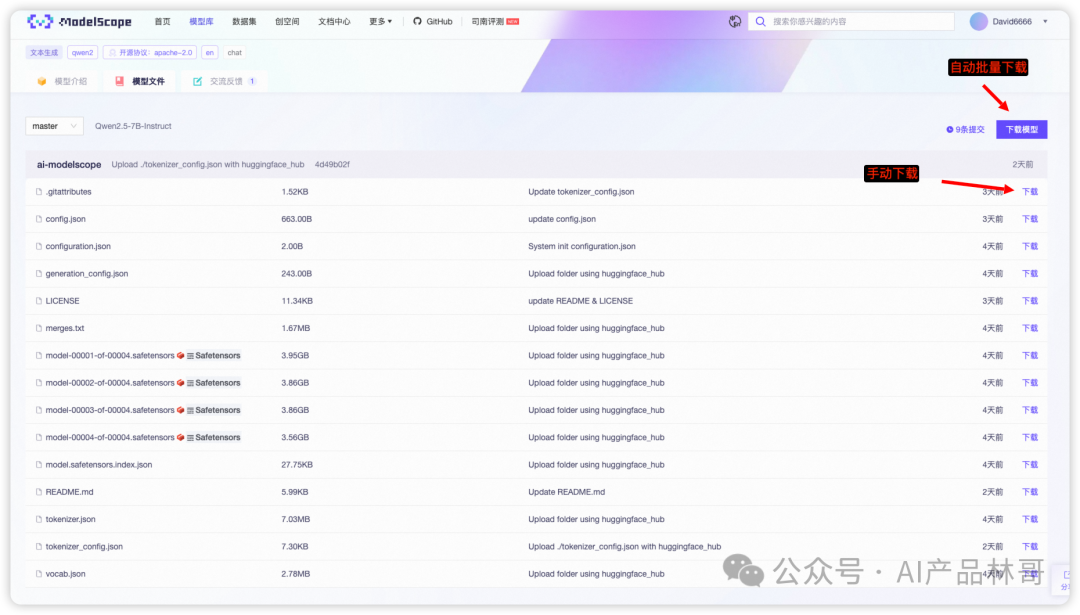This screenshot has width=1080, height=615.
Task: Open the configuration.json file name
Action: tap(78, 246)
